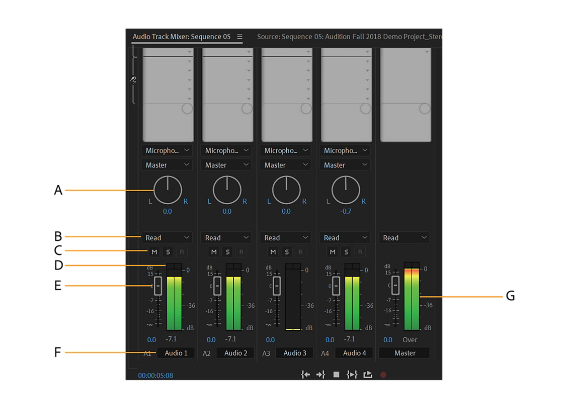Enable record on Audio 3 track
This screenshot has width=562, height=396.
[300, 252]
